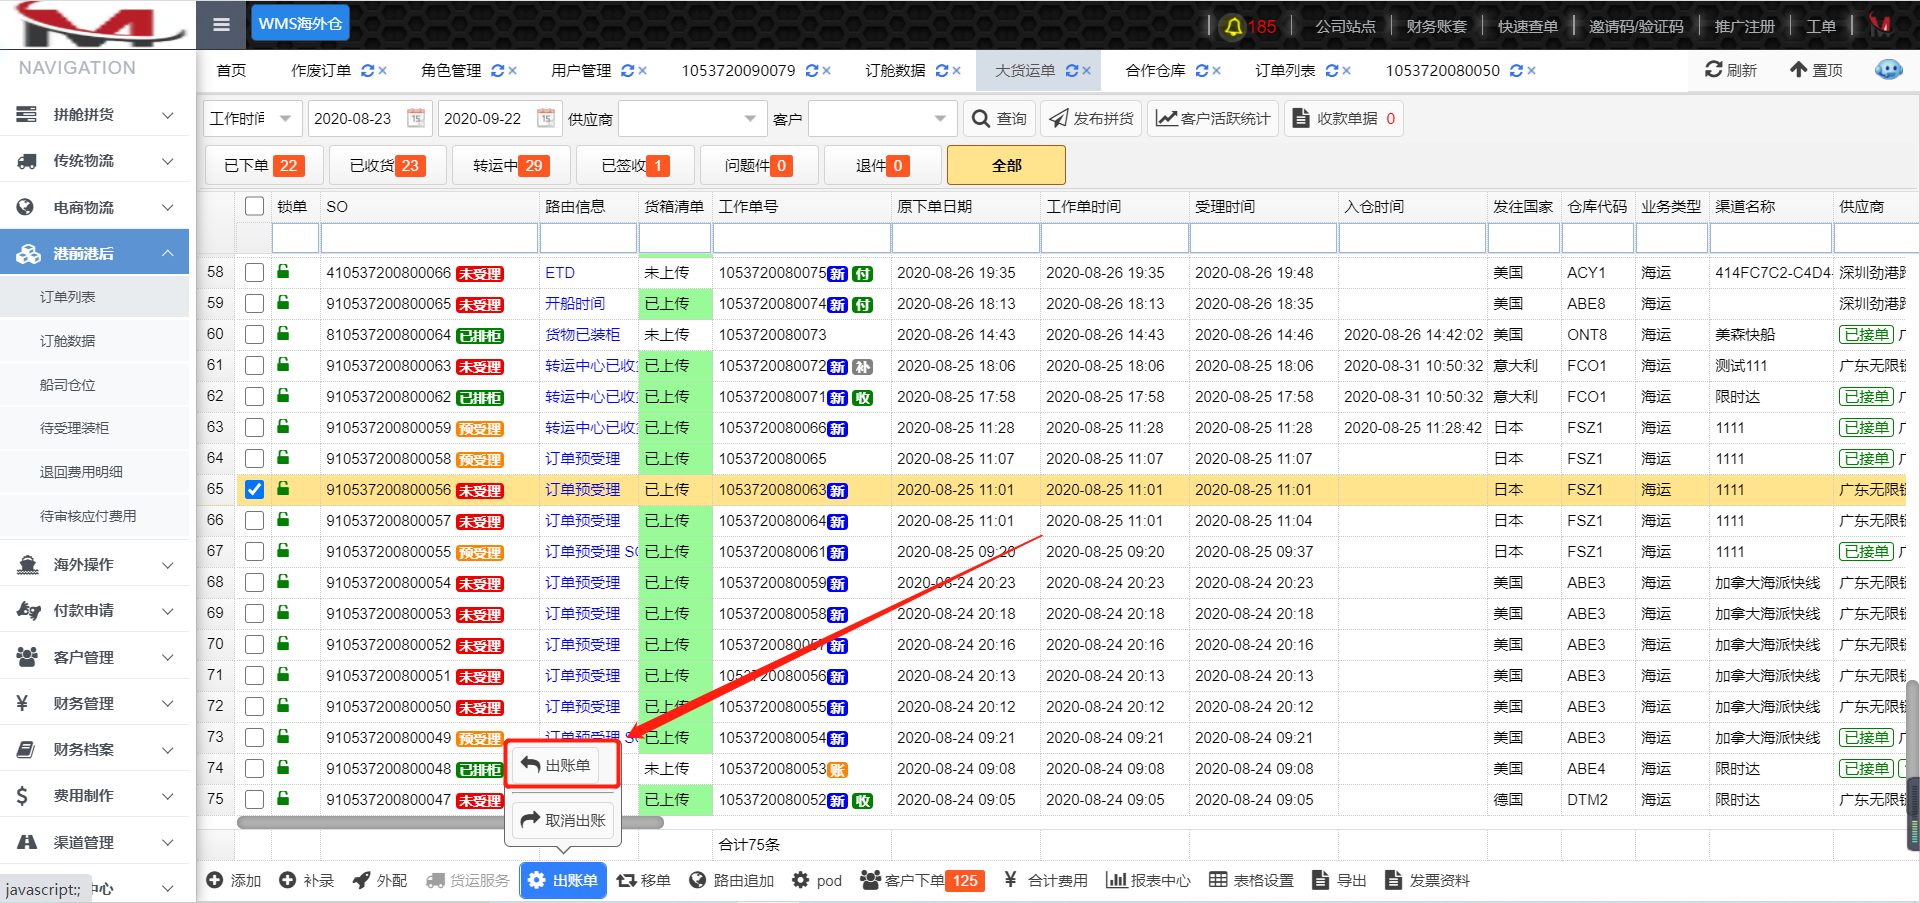Click the refresh icon on 大货运单 tab
Image resolution: width=1920 pixels, height=903 pixels.
tap(1072, 71)
